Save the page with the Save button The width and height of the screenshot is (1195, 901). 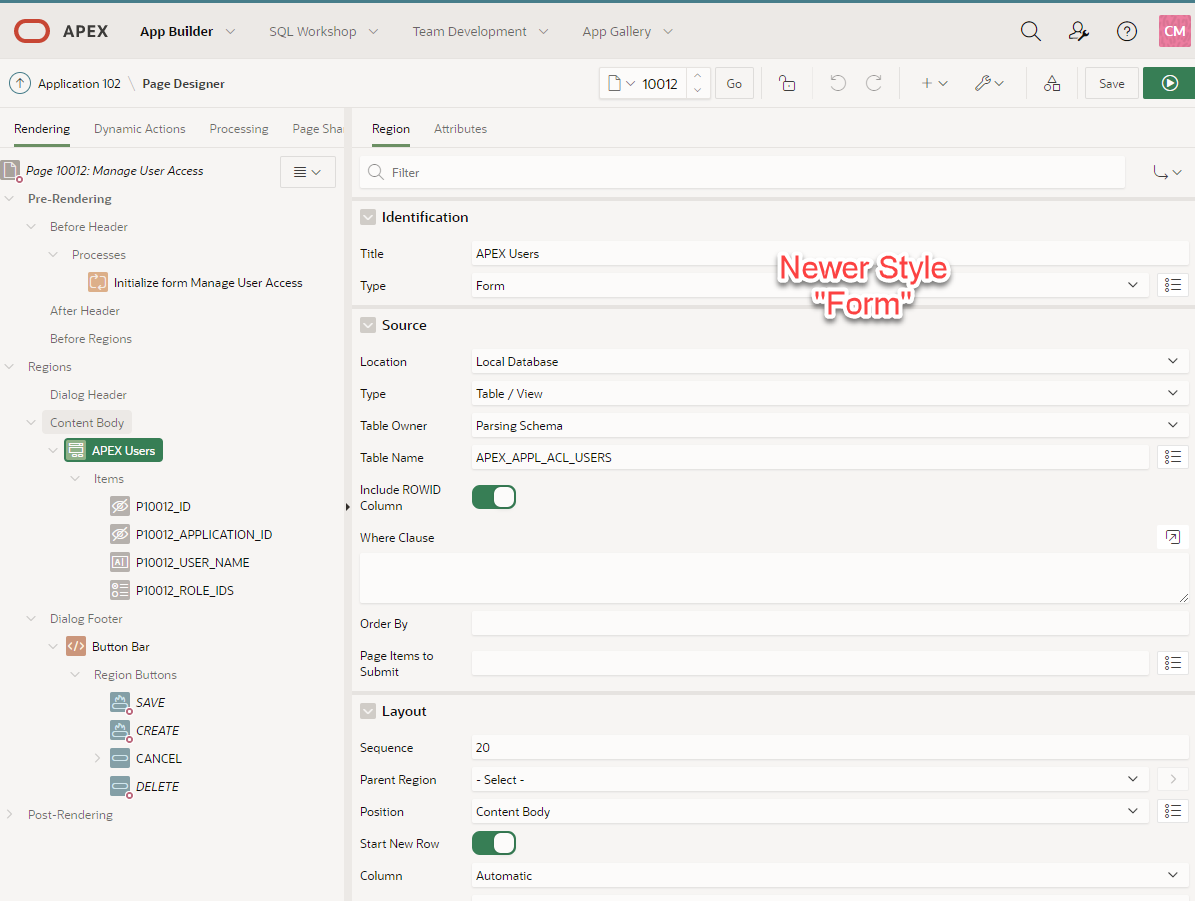tap(1111, 83)
